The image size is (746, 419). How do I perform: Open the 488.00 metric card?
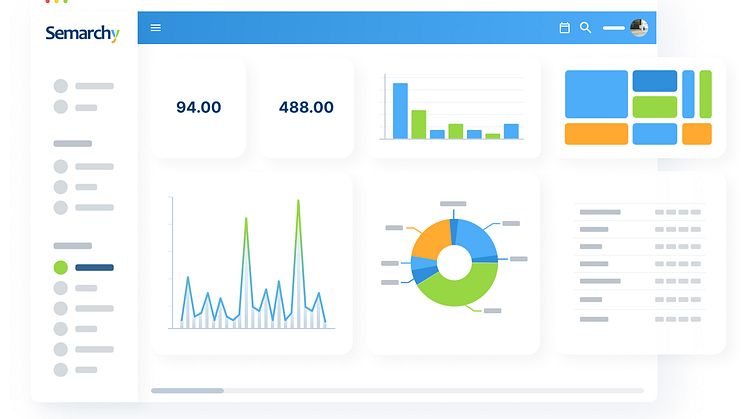pos(306,107)
